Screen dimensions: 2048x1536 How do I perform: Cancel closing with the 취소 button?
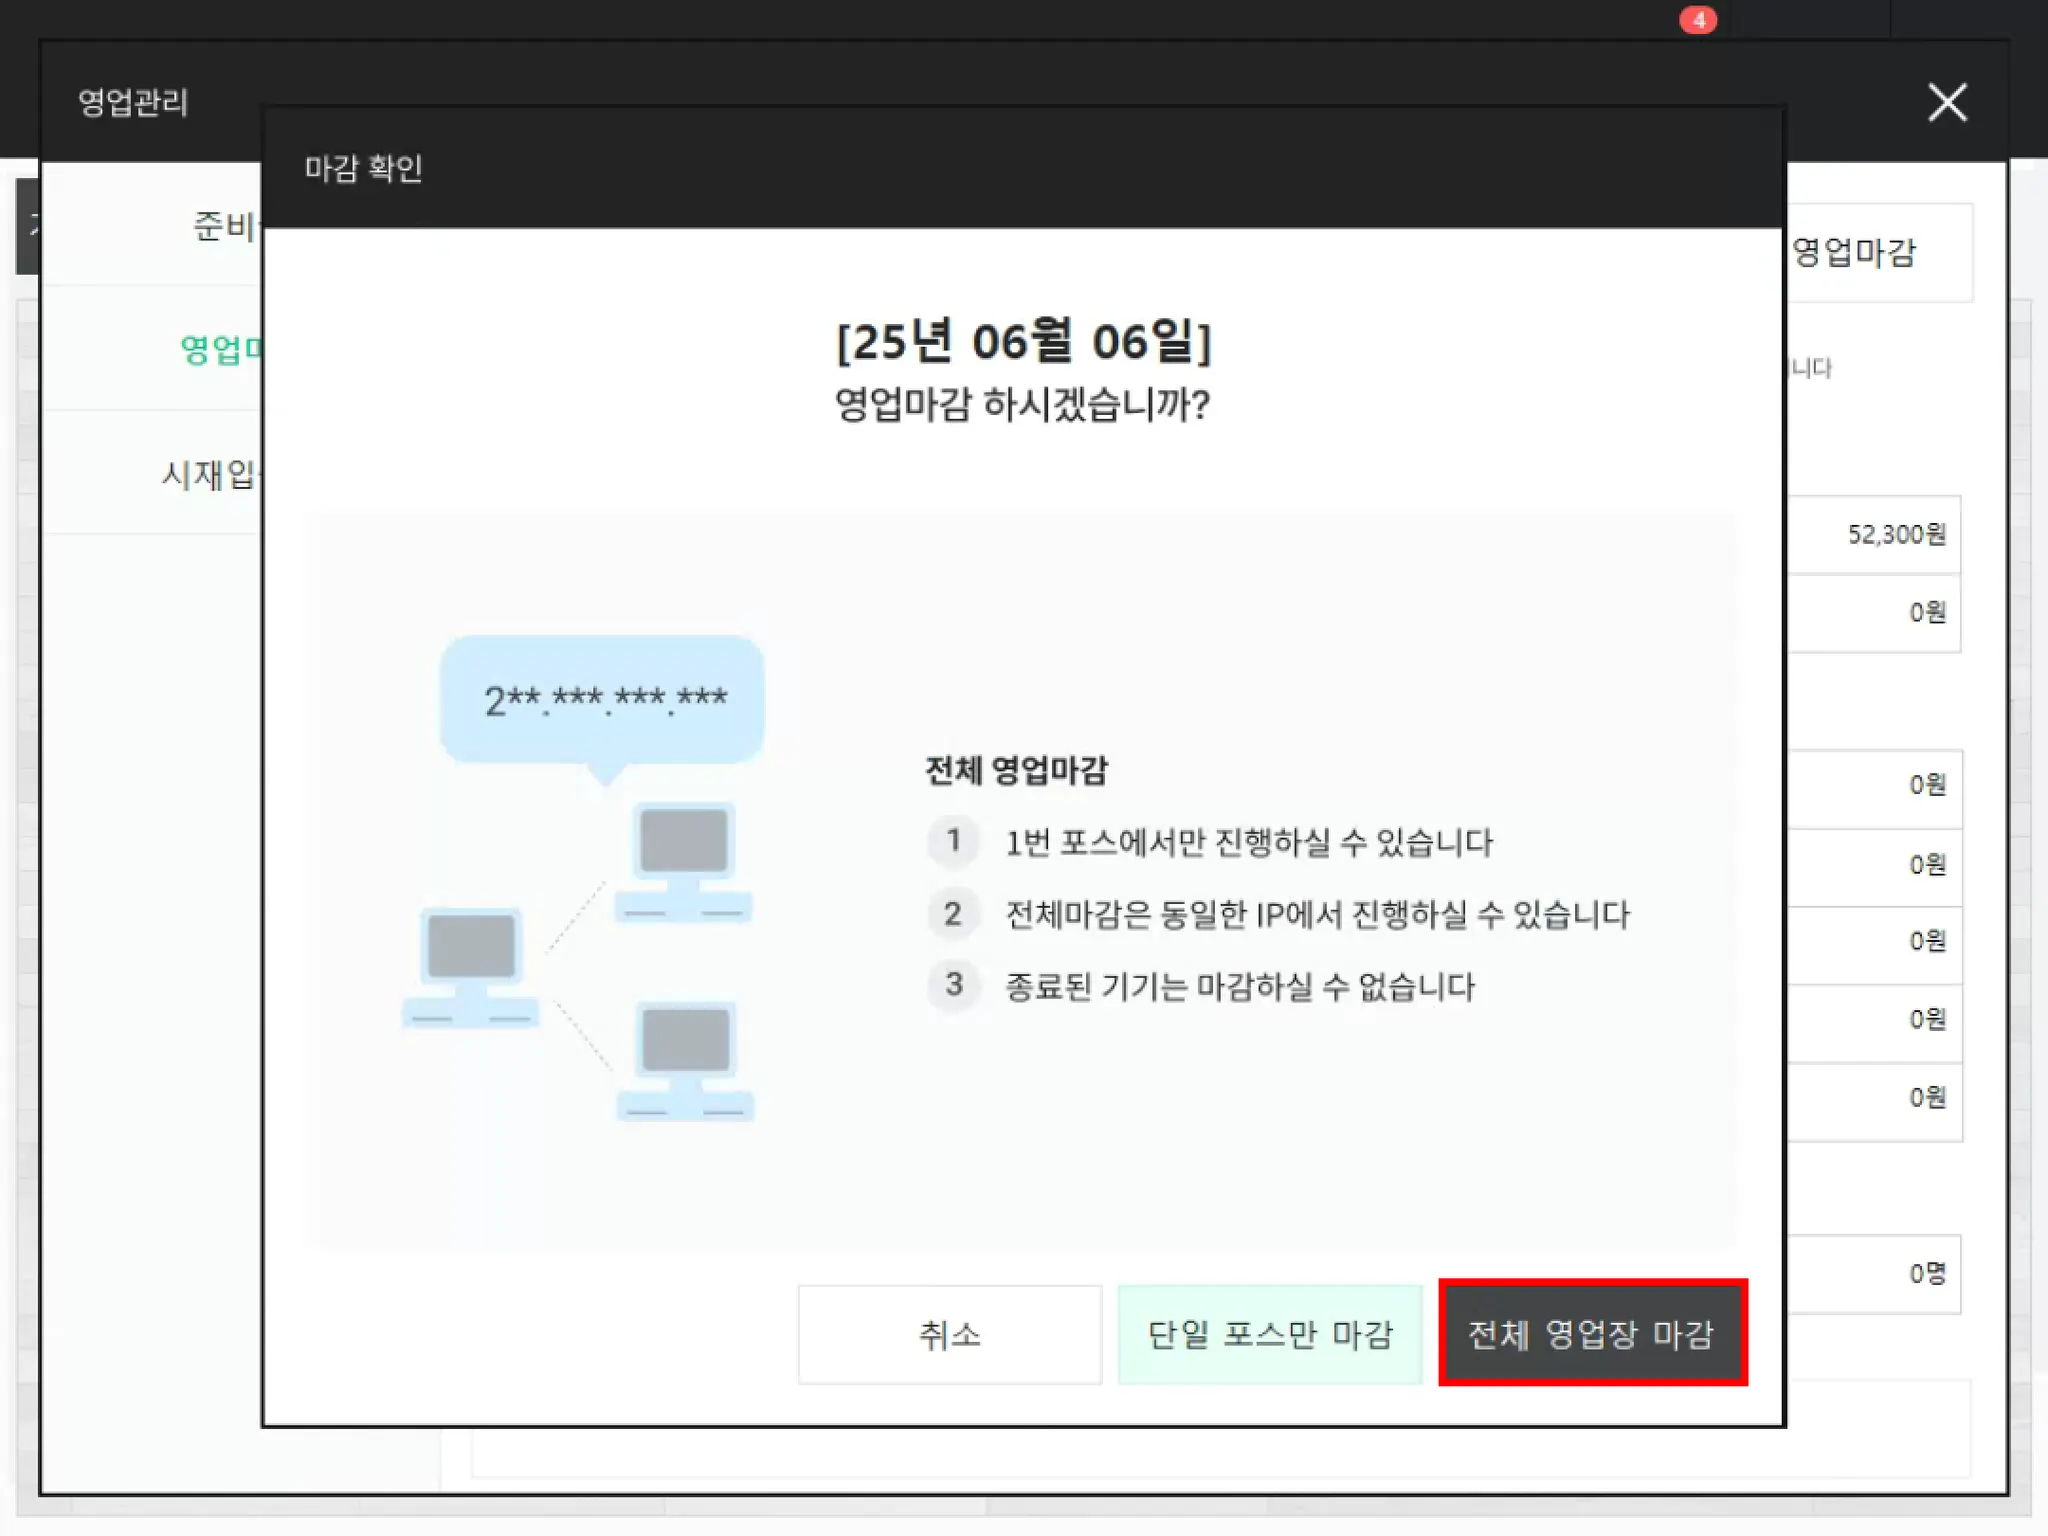point(949,1335)
